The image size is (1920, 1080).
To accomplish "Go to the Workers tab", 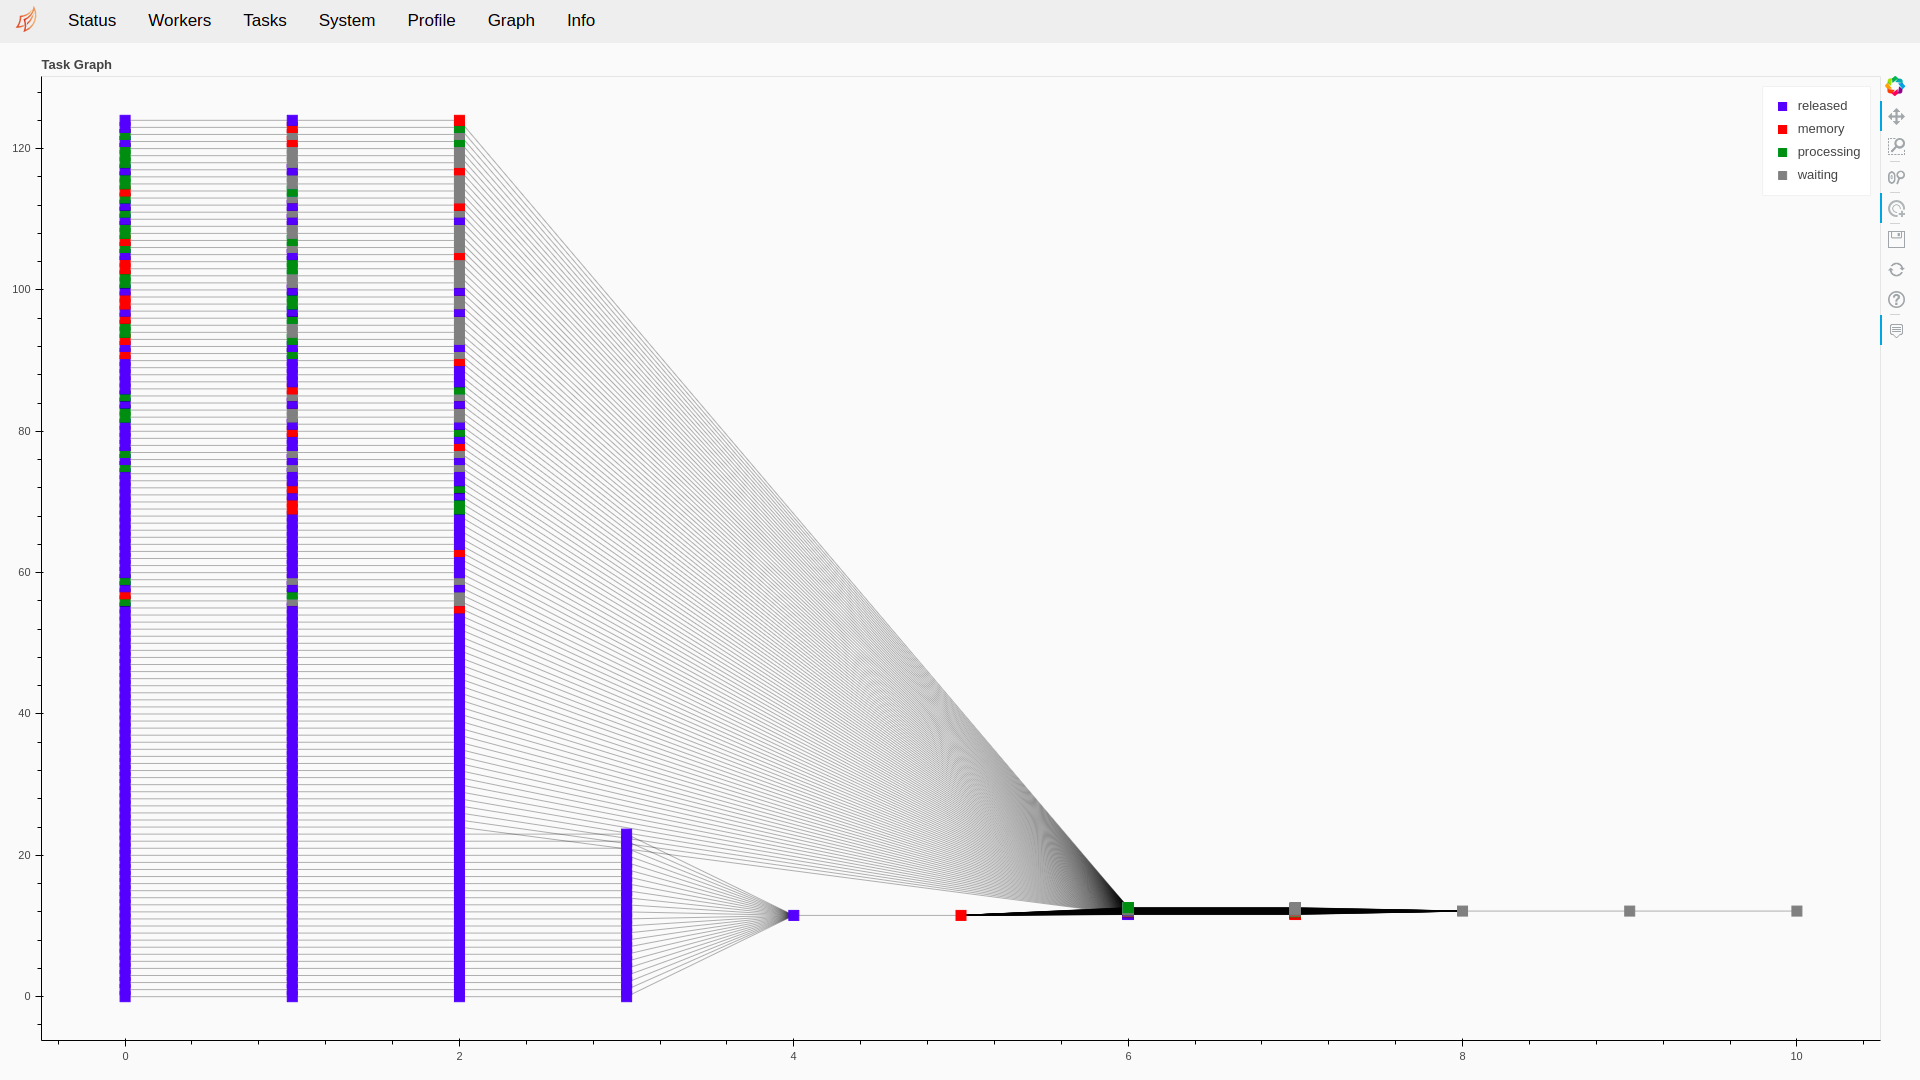I will point(179,20).
